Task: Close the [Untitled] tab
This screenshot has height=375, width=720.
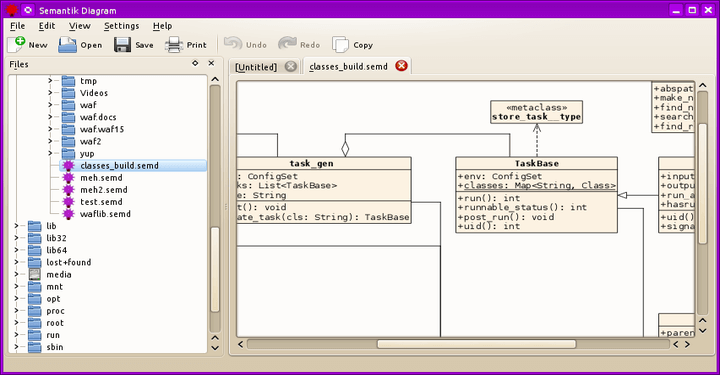Action: coord(290,67)
